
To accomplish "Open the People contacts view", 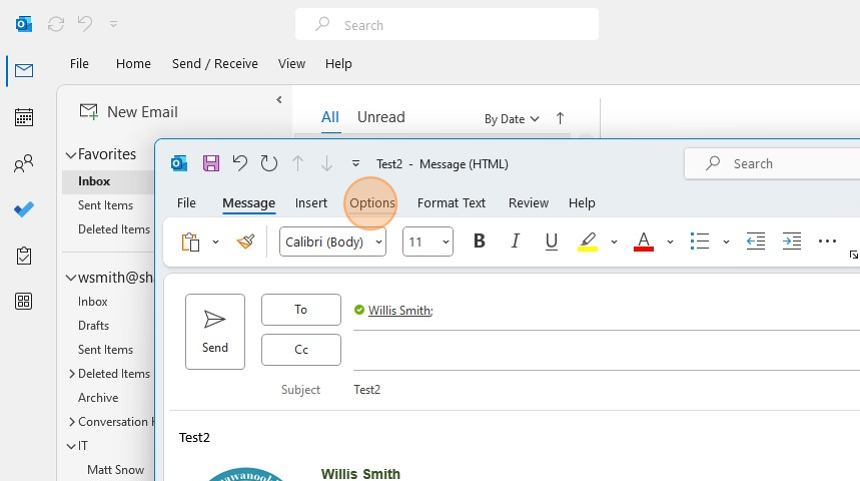I will click(24, 163).
